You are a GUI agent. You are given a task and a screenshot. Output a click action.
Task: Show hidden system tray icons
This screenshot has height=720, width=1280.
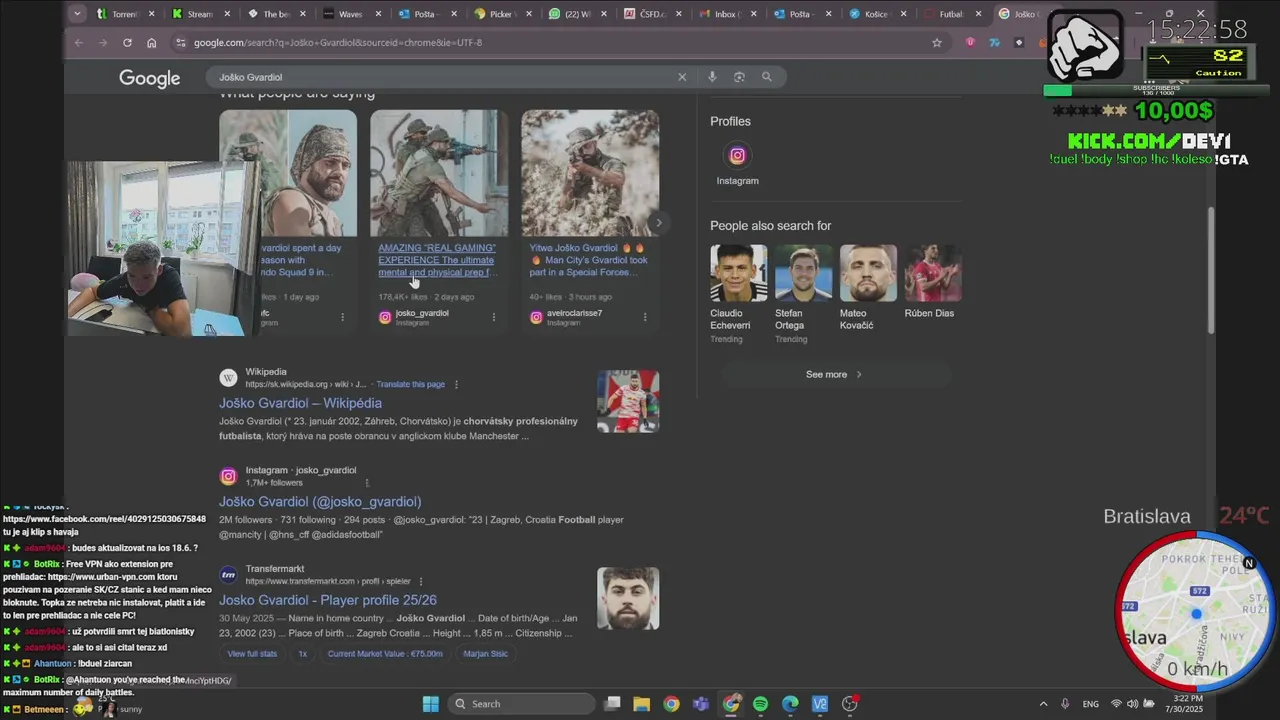[1043, 704]
